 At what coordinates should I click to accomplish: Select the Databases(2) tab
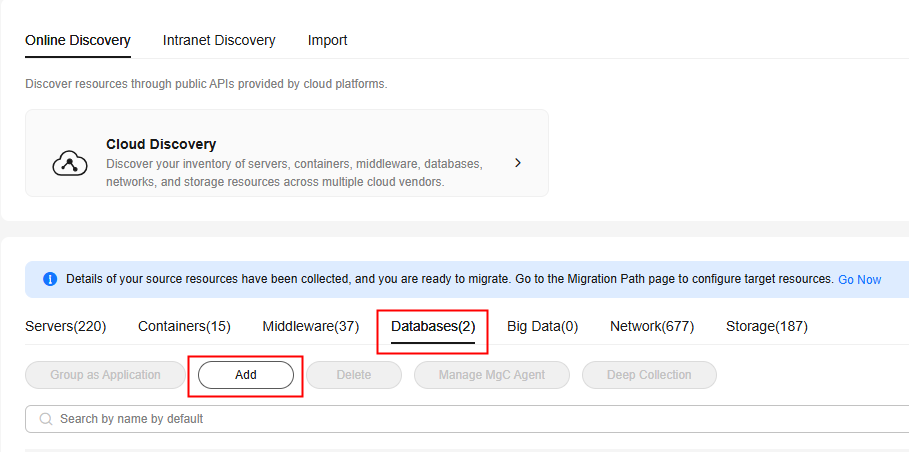point(433,327)
